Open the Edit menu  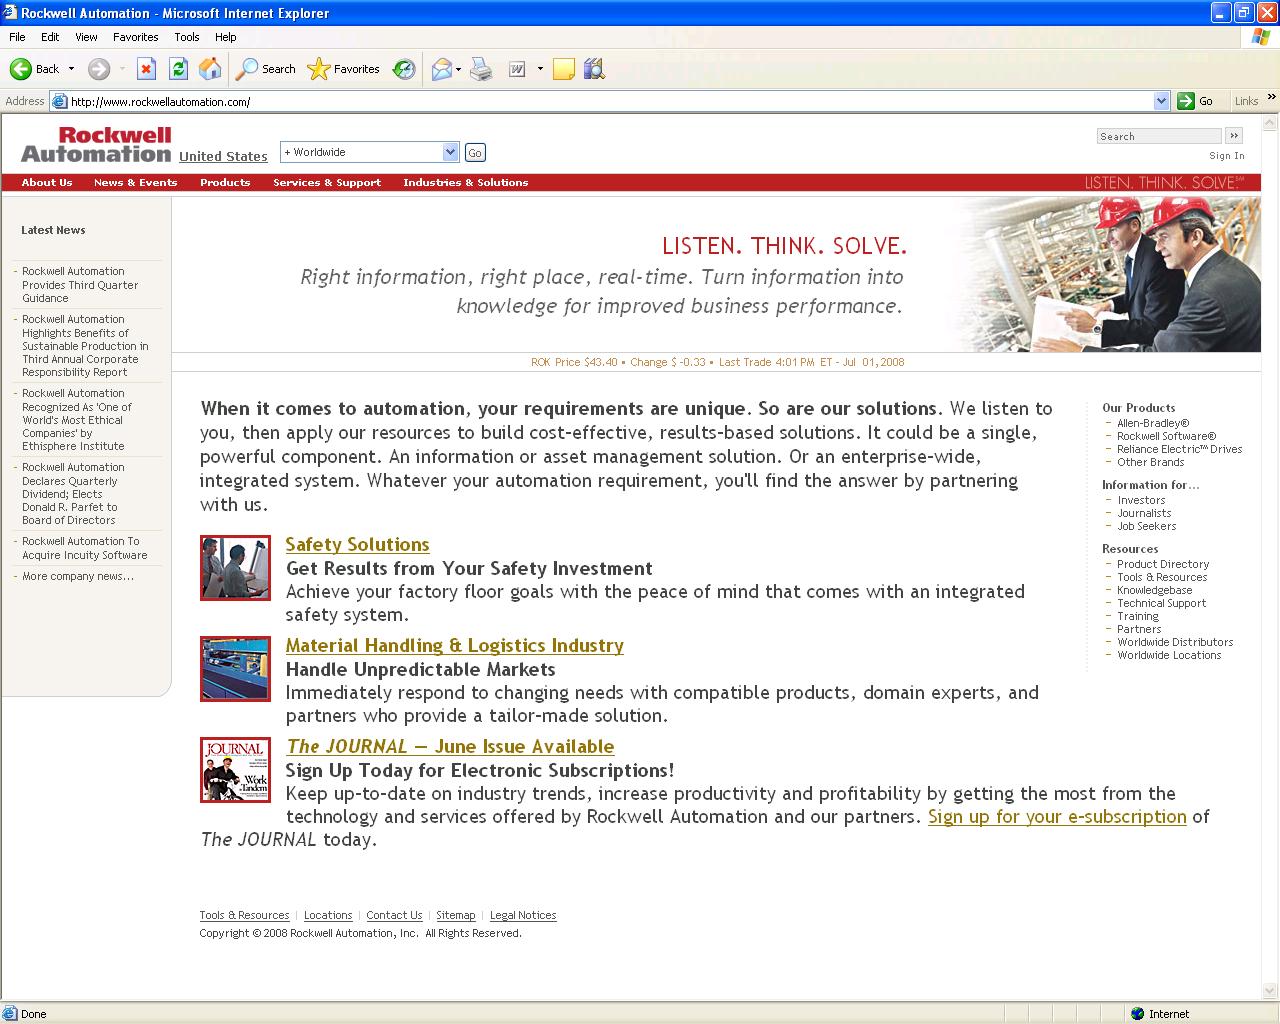(50, 37)
